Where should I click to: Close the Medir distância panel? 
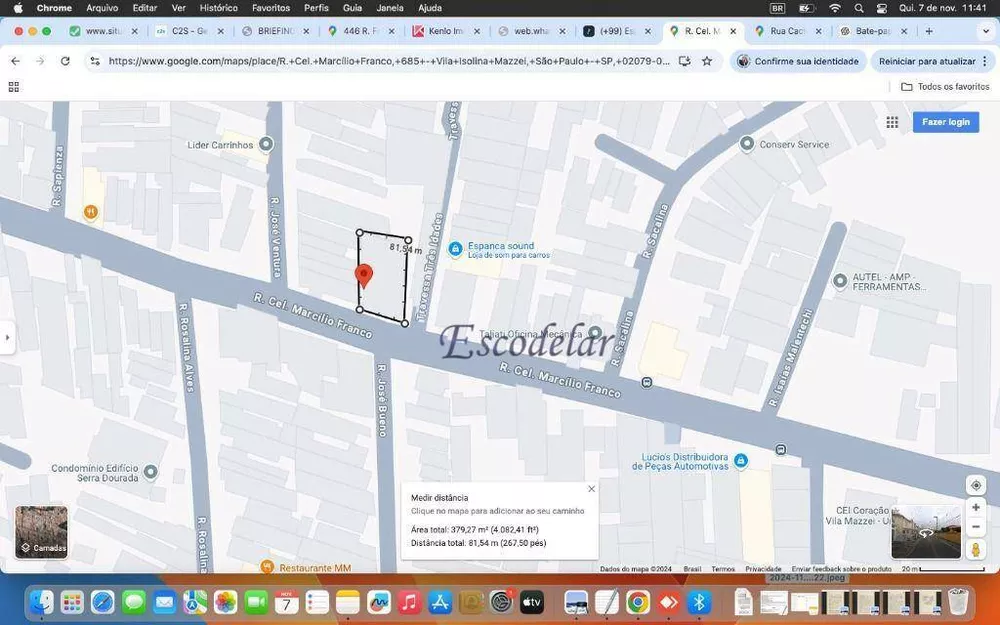pyautogui.click(x=591, y=489)
